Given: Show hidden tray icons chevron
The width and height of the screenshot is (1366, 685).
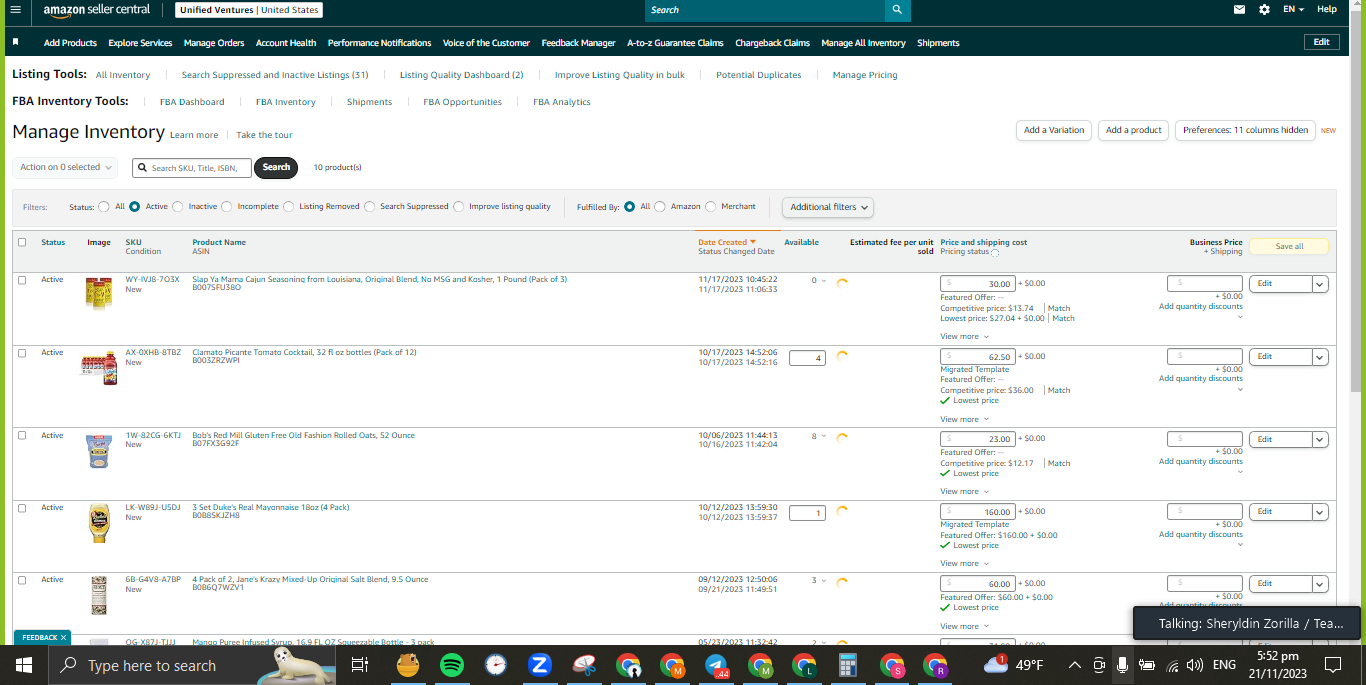Looking at the screenshot, I should coord(1075,665).
